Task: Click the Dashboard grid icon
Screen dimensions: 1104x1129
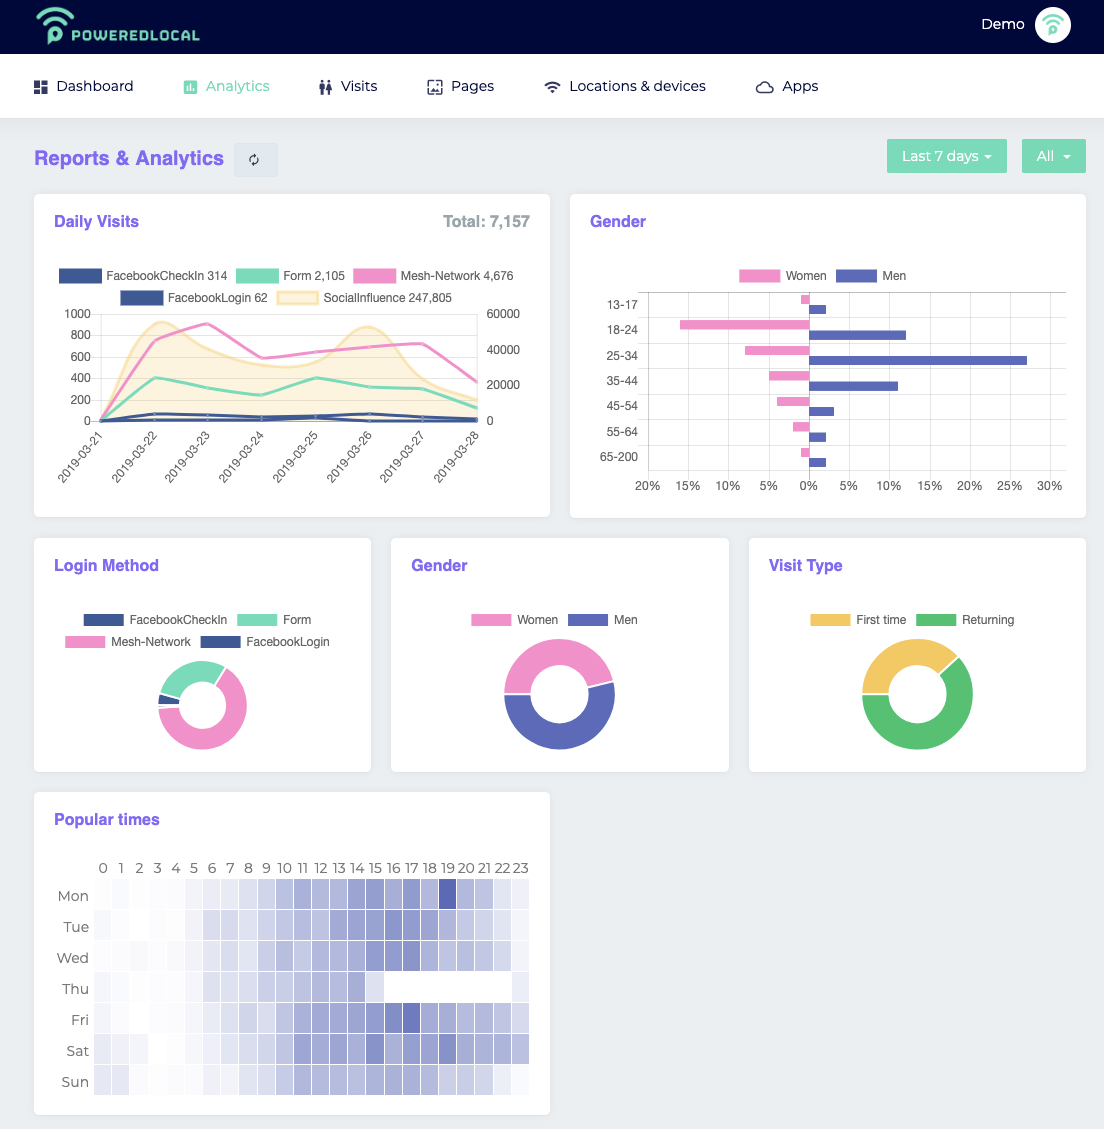Action: point(41,87)
